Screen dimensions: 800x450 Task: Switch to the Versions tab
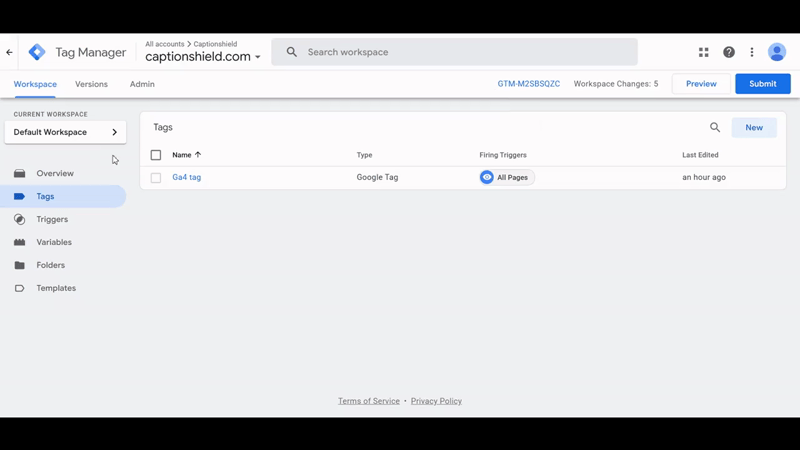91,84
